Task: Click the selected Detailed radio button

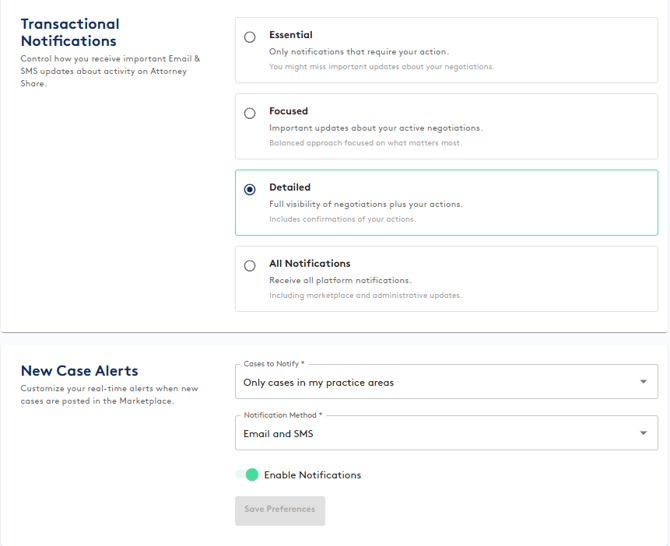Action: click(x=250, y=189)
